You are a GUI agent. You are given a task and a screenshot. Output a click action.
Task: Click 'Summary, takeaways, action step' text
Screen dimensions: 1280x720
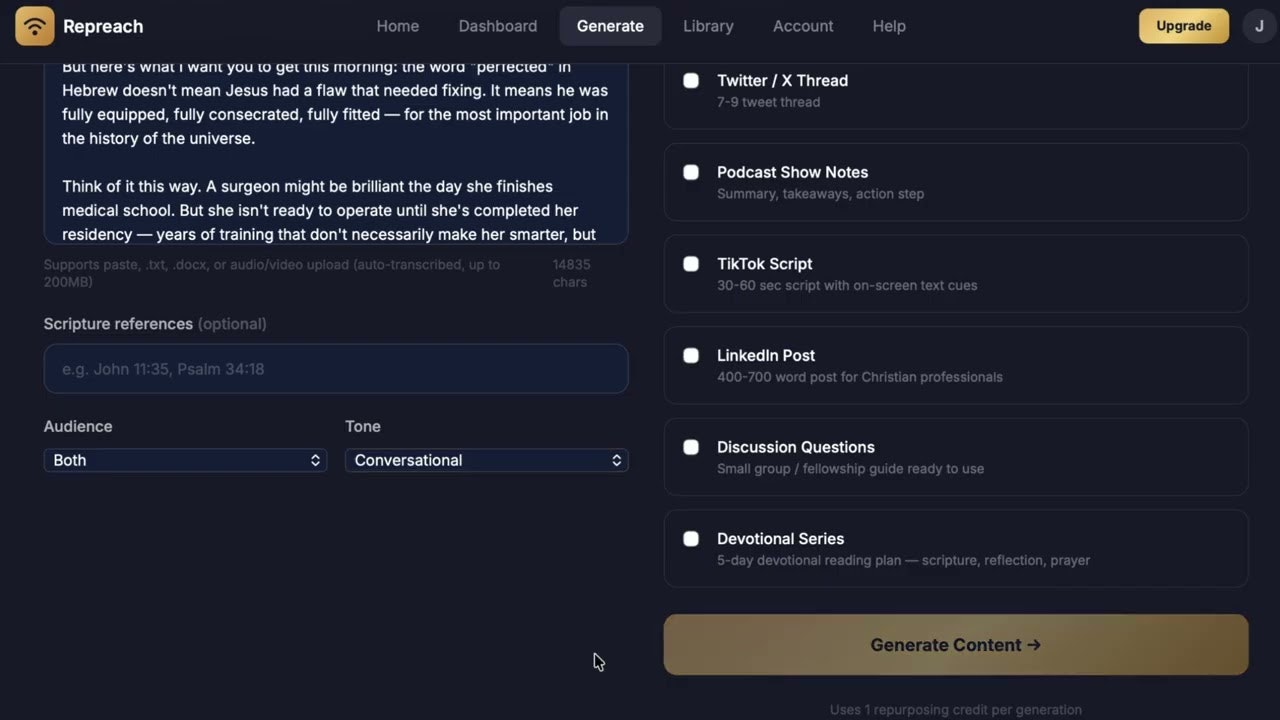(x=821, y=194)
